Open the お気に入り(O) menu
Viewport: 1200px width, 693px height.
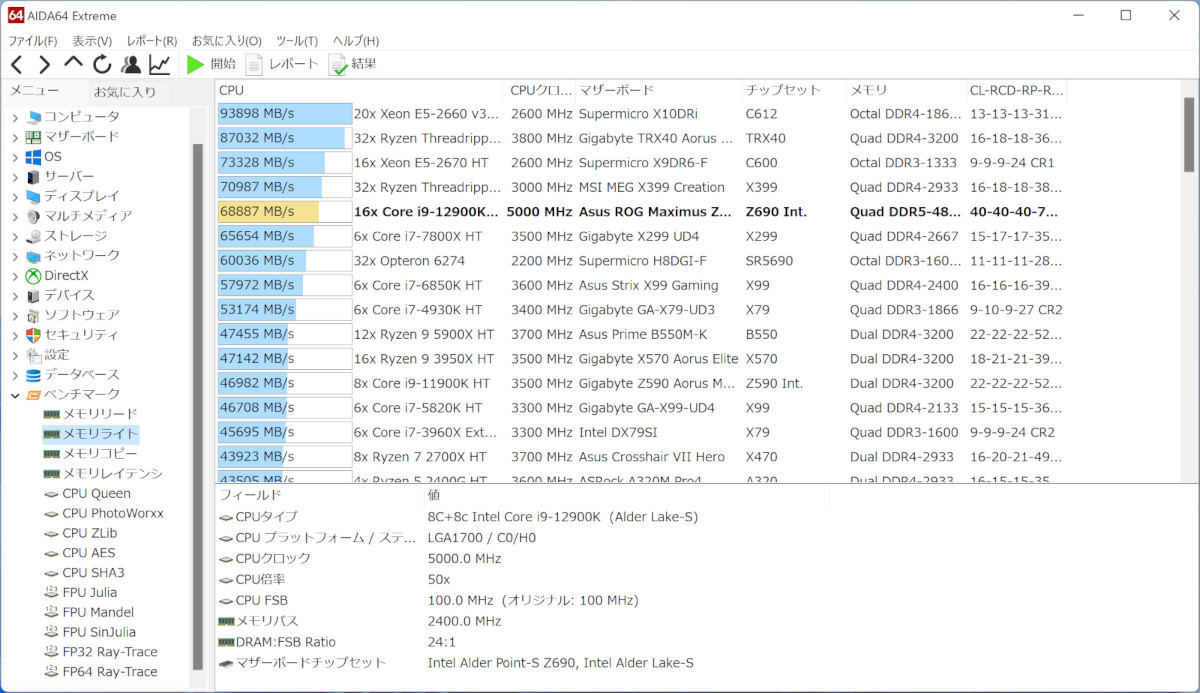pyautogui.click(x=227, y=41)
